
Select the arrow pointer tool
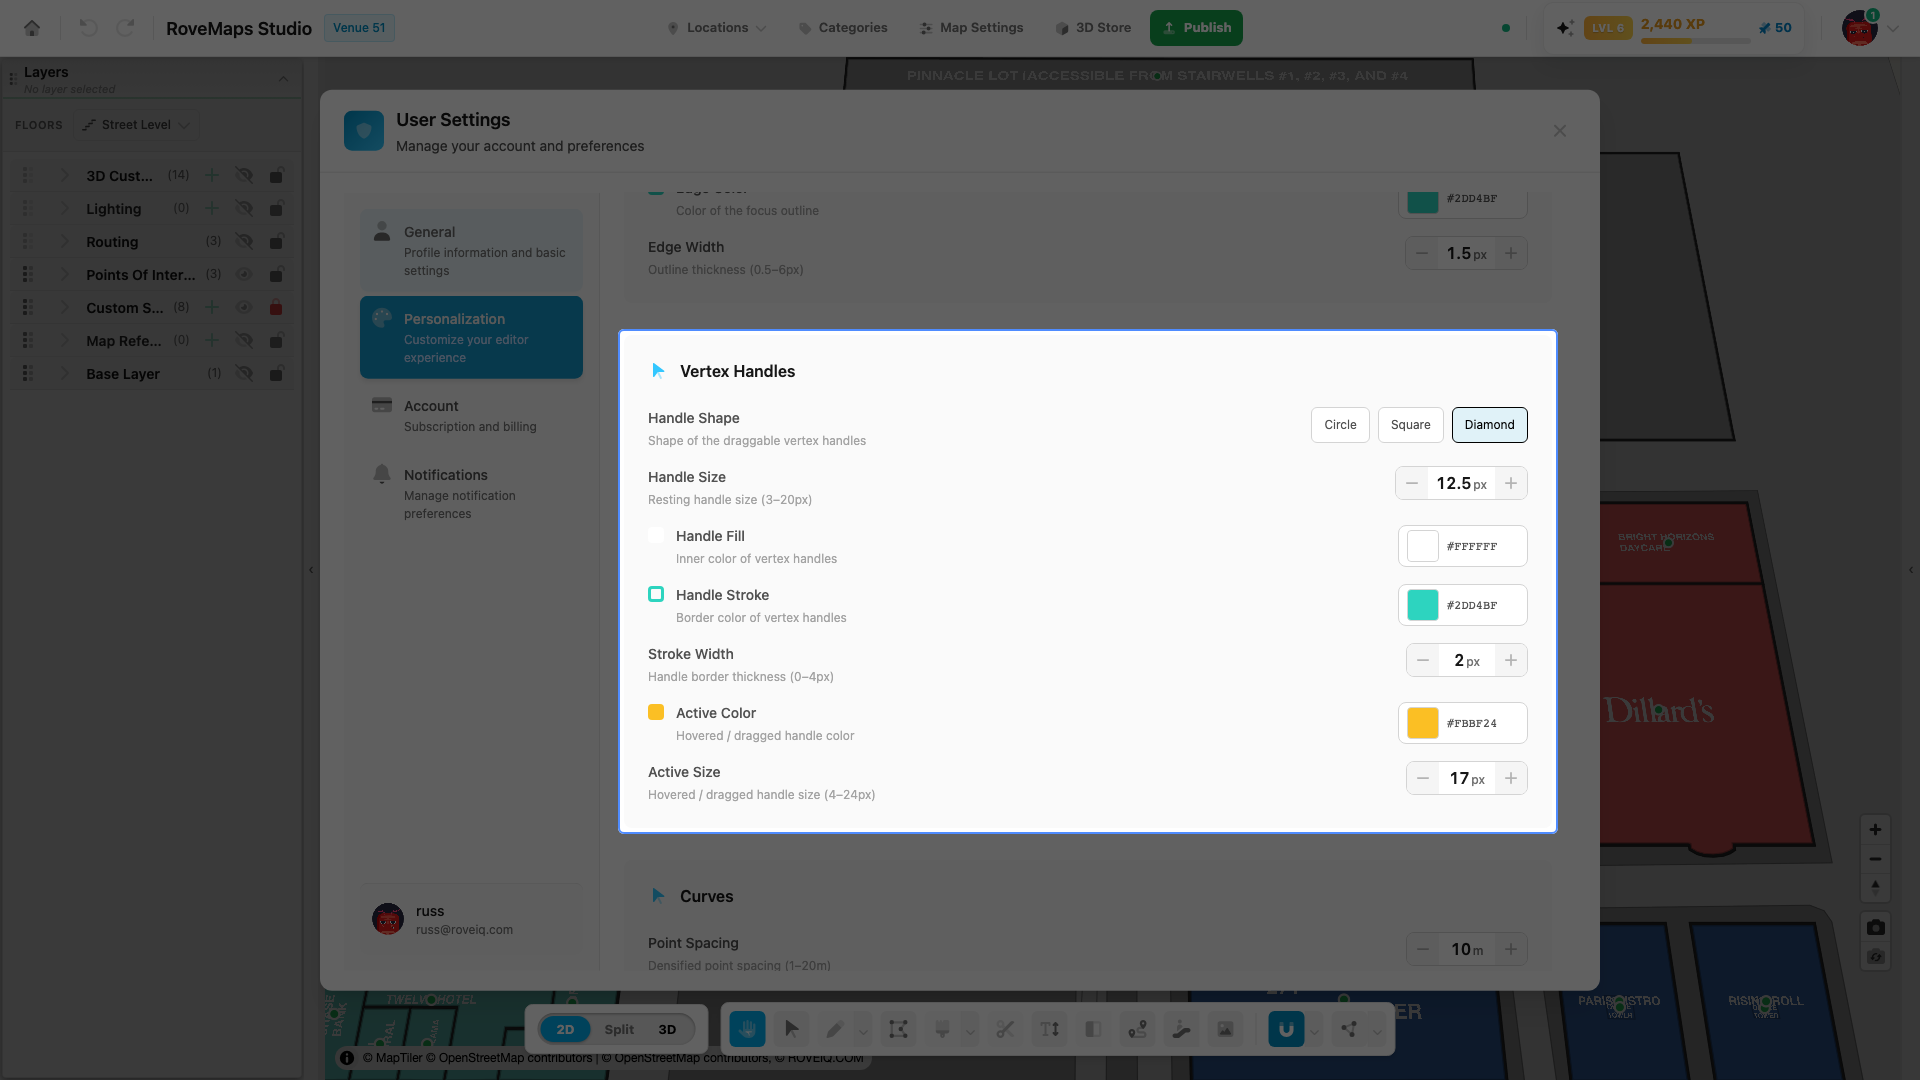click(792, 1029)
